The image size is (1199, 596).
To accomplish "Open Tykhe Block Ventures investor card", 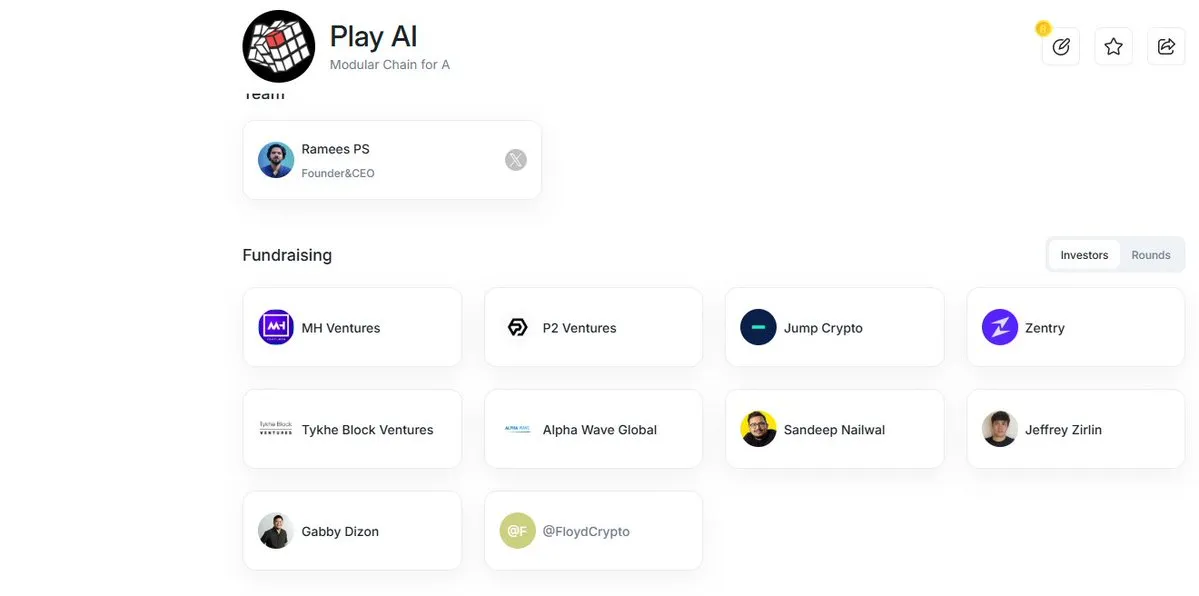I will (x=353, y=429).
